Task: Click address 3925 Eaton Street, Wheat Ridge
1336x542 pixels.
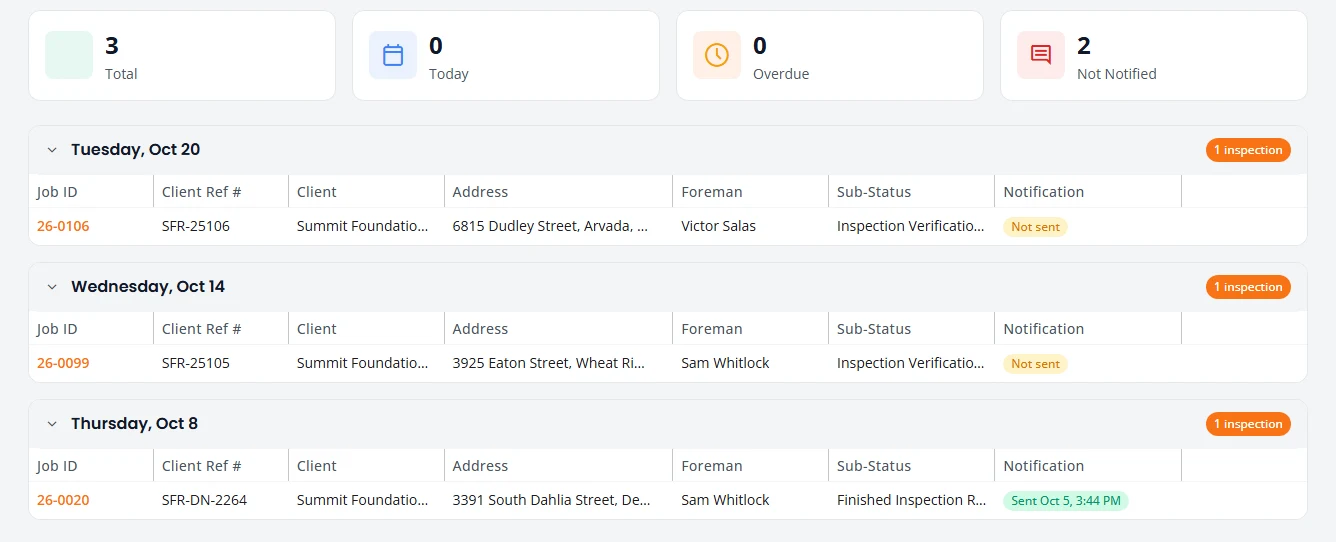Action: click(x=549, y=363)
